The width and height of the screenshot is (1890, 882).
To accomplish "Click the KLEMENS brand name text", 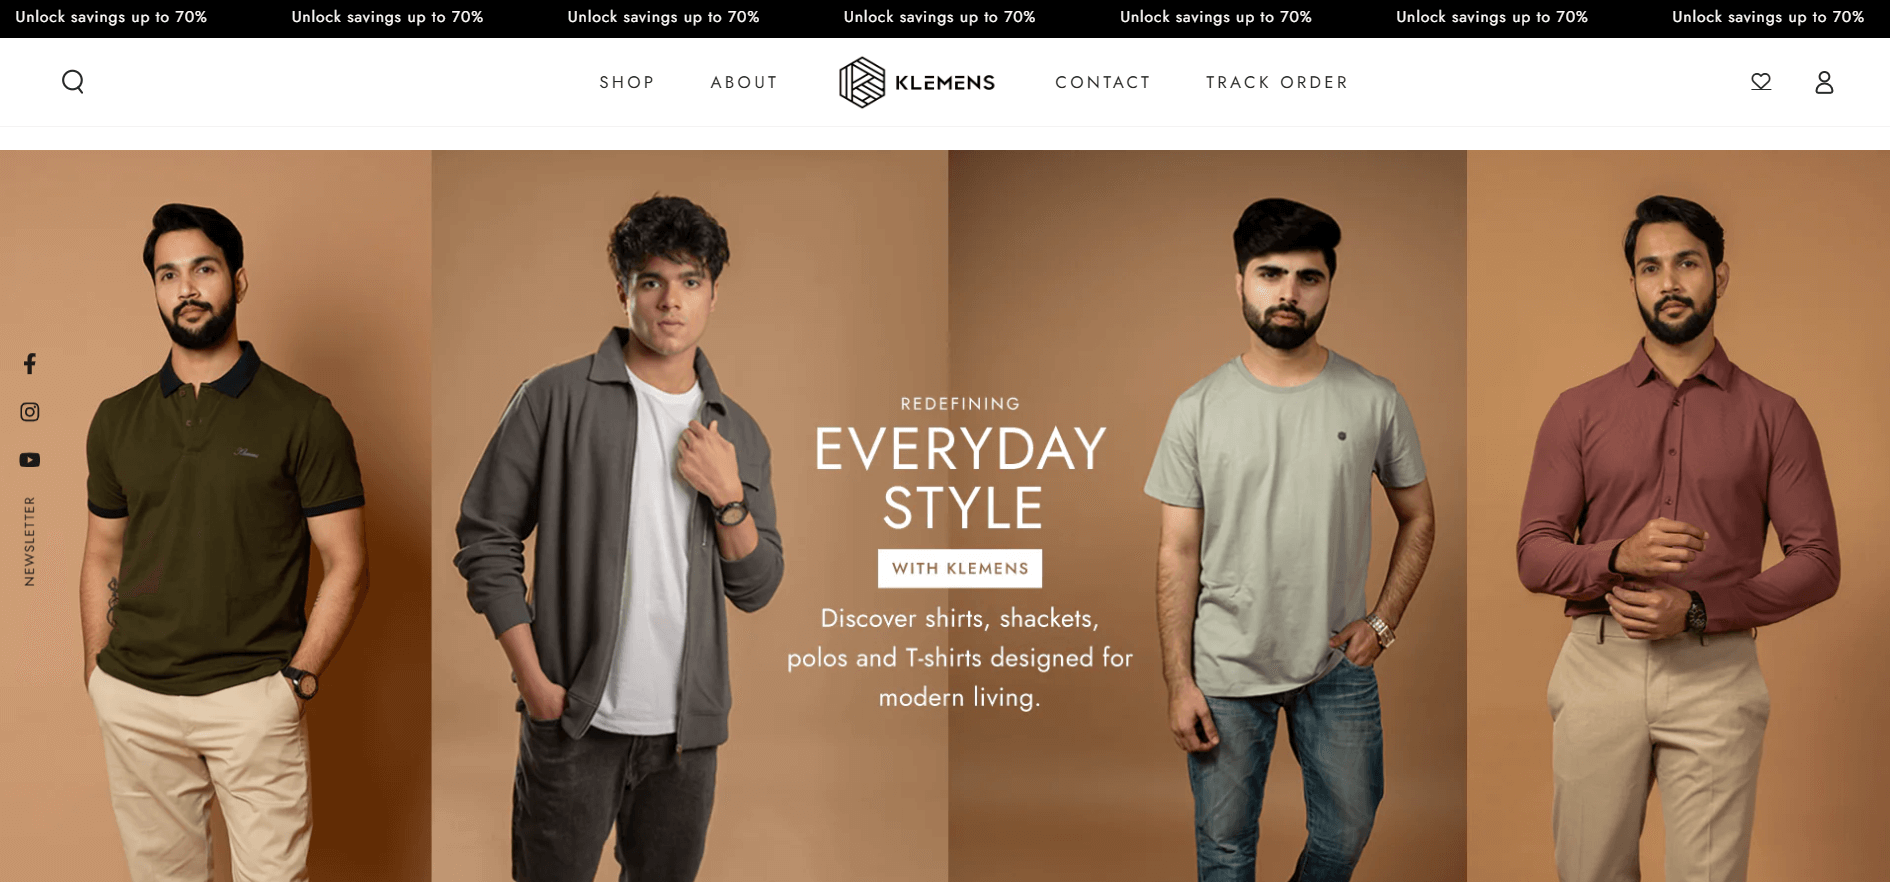I will (945, 83).
